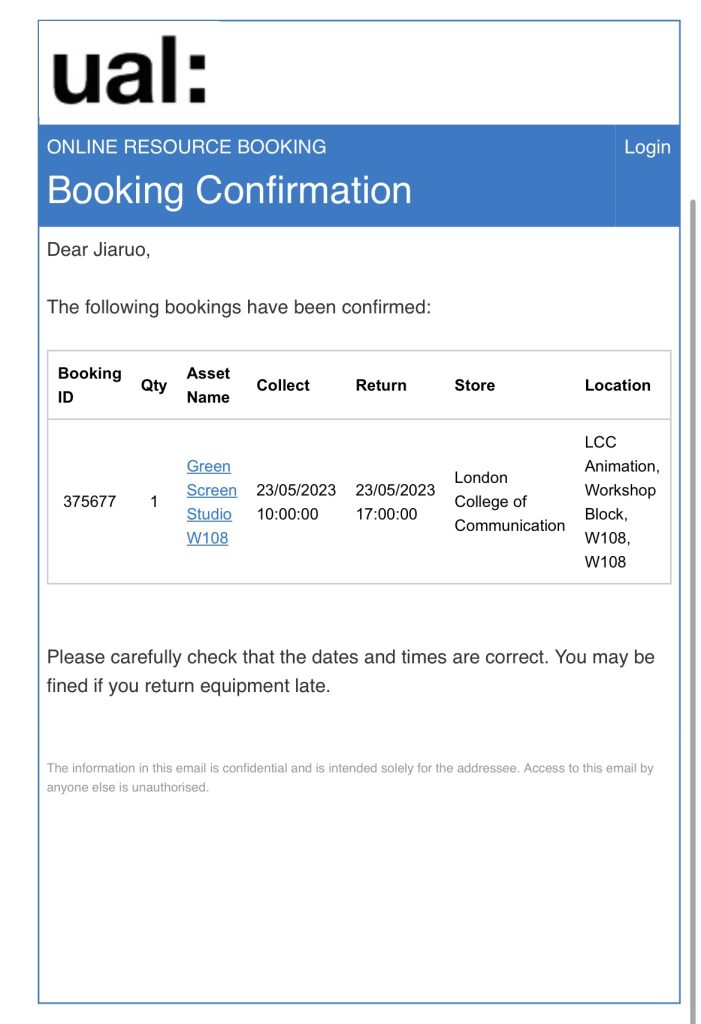The height and width of the screenshot is (1024, 701).
Task: Click the Dear Jiaruo greeting text
Action: click(99, 249)
